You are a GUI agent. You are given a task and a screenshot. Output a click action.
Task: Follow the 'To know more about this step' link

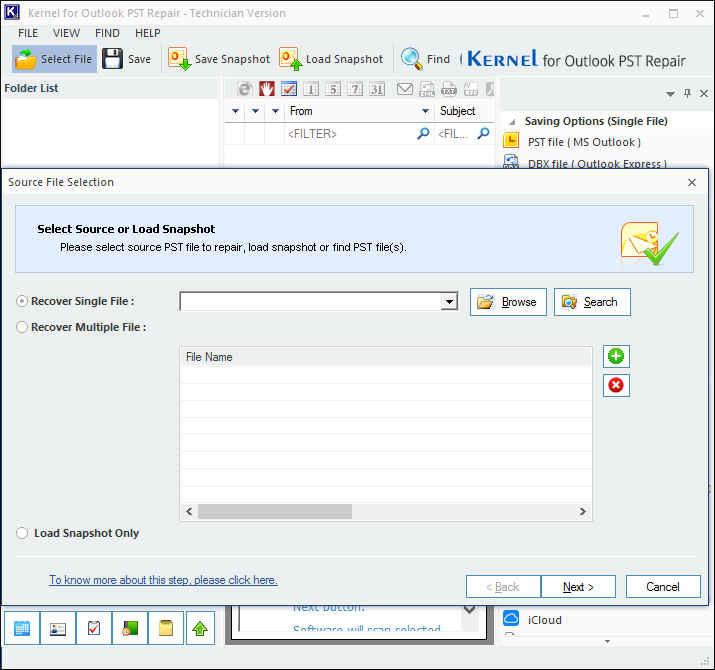click(163, 580)
